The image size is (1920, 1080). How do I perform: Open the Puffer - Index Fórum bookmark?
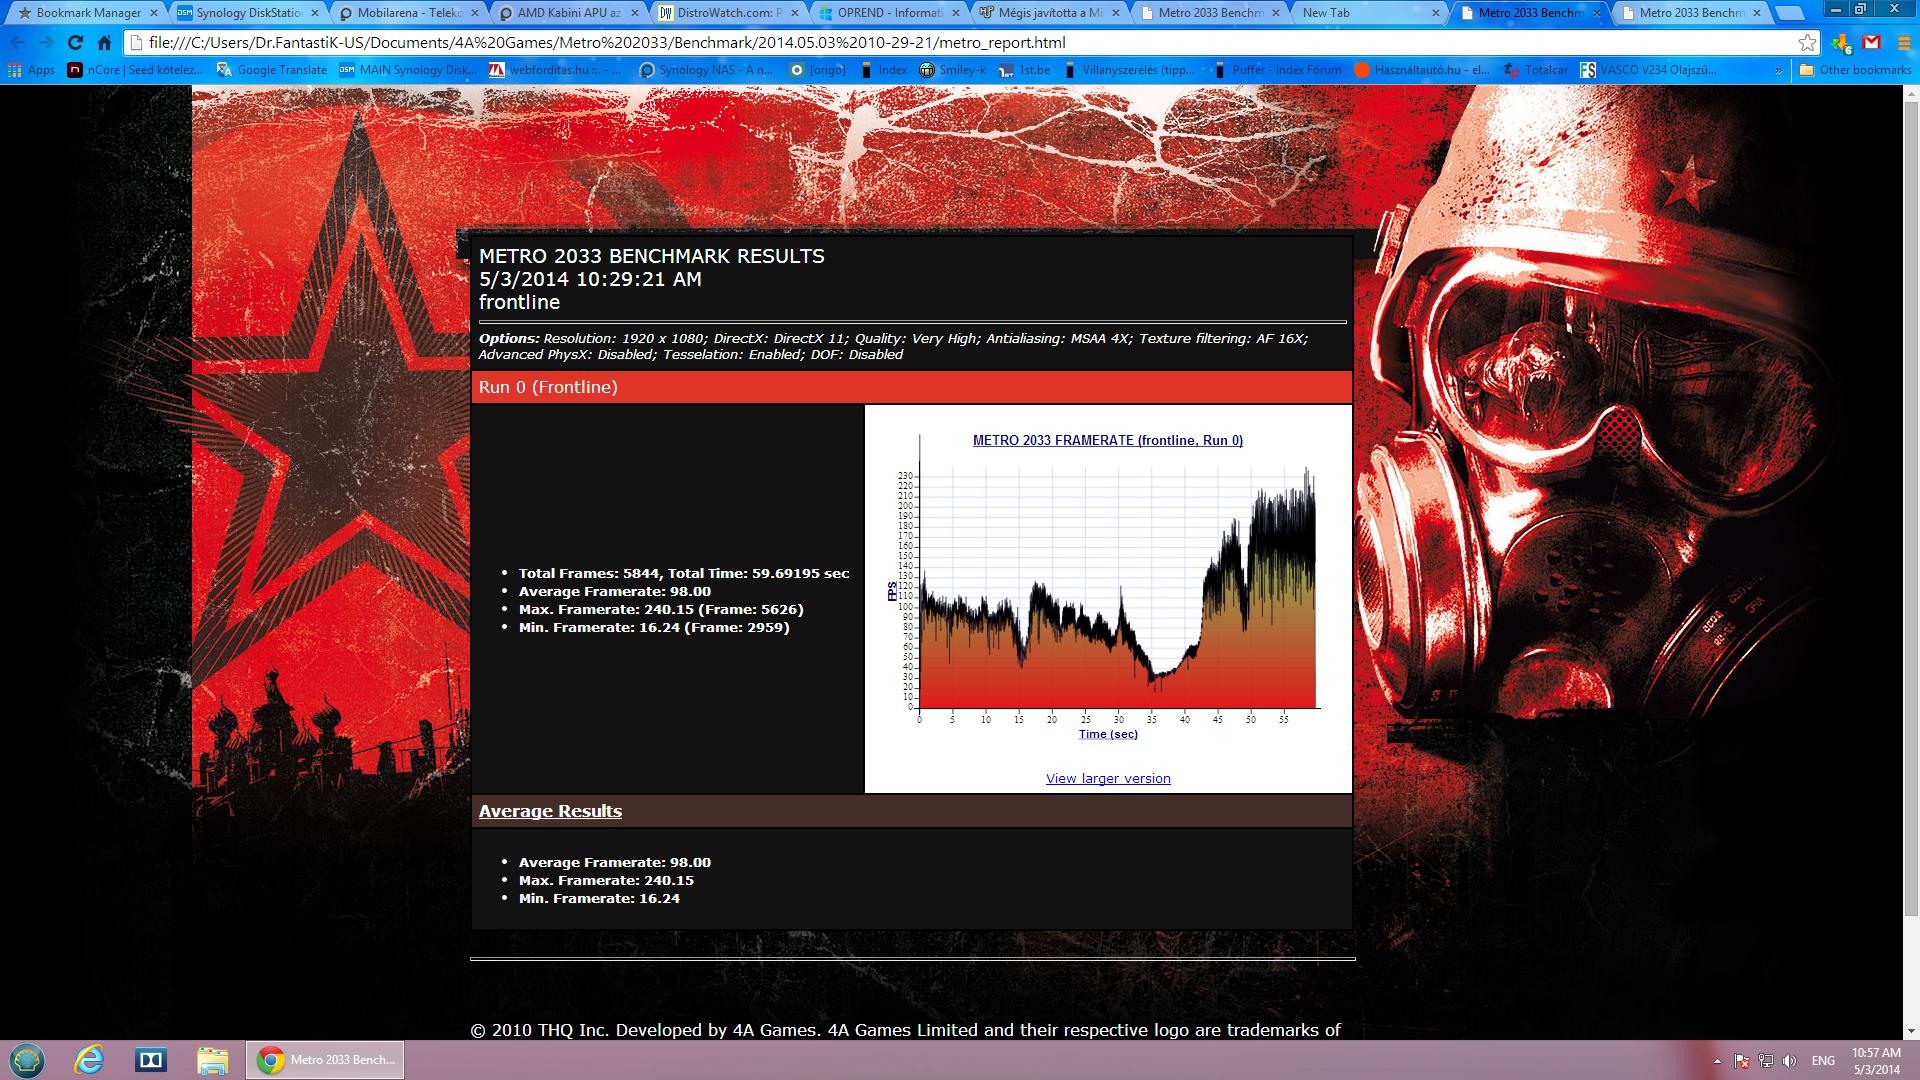coord(1278,70)
